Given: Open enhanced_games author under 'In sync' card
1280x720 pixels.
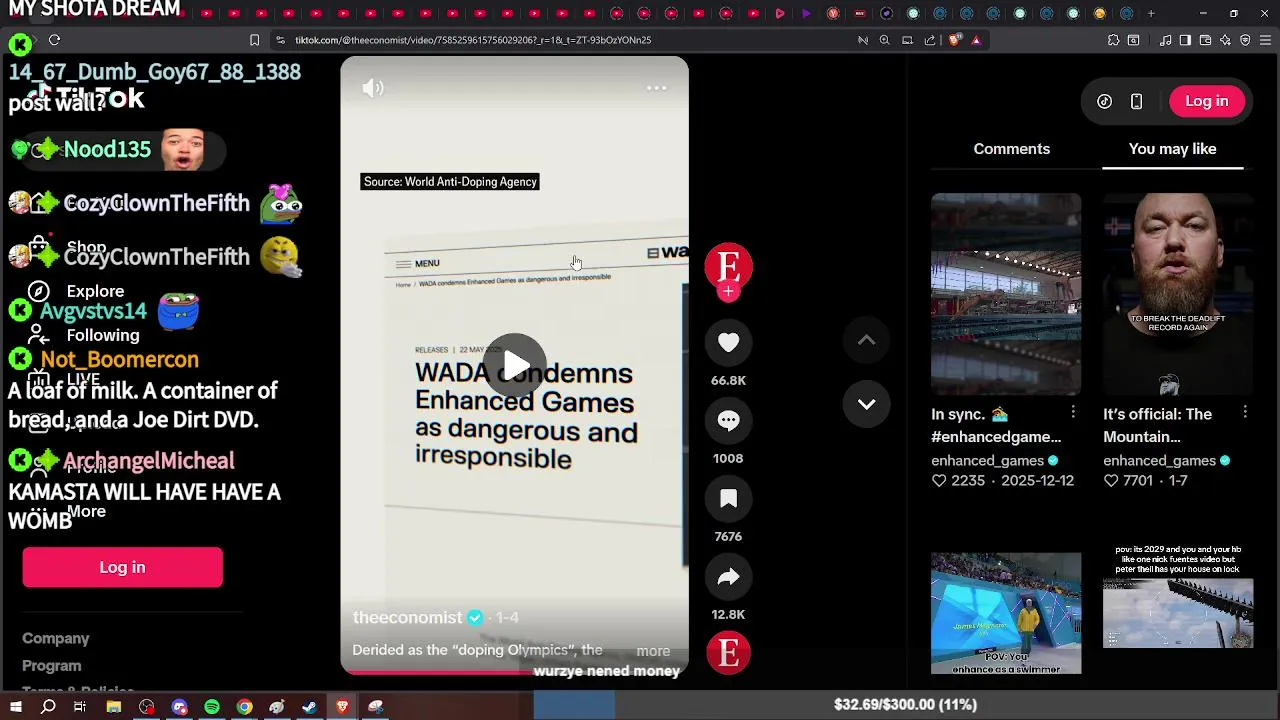Looking at the screenshot, I should [x=987, y=461].
